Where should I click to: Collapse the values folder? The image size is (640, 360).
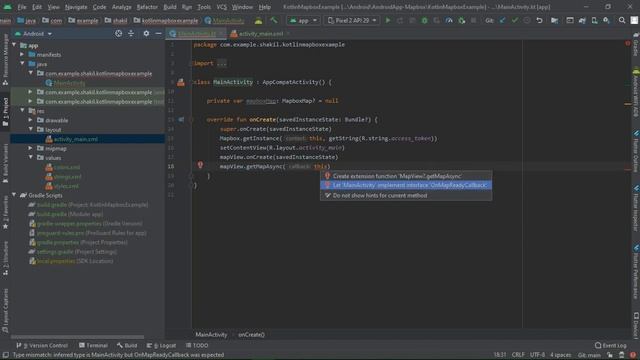[x=31, y=158]
